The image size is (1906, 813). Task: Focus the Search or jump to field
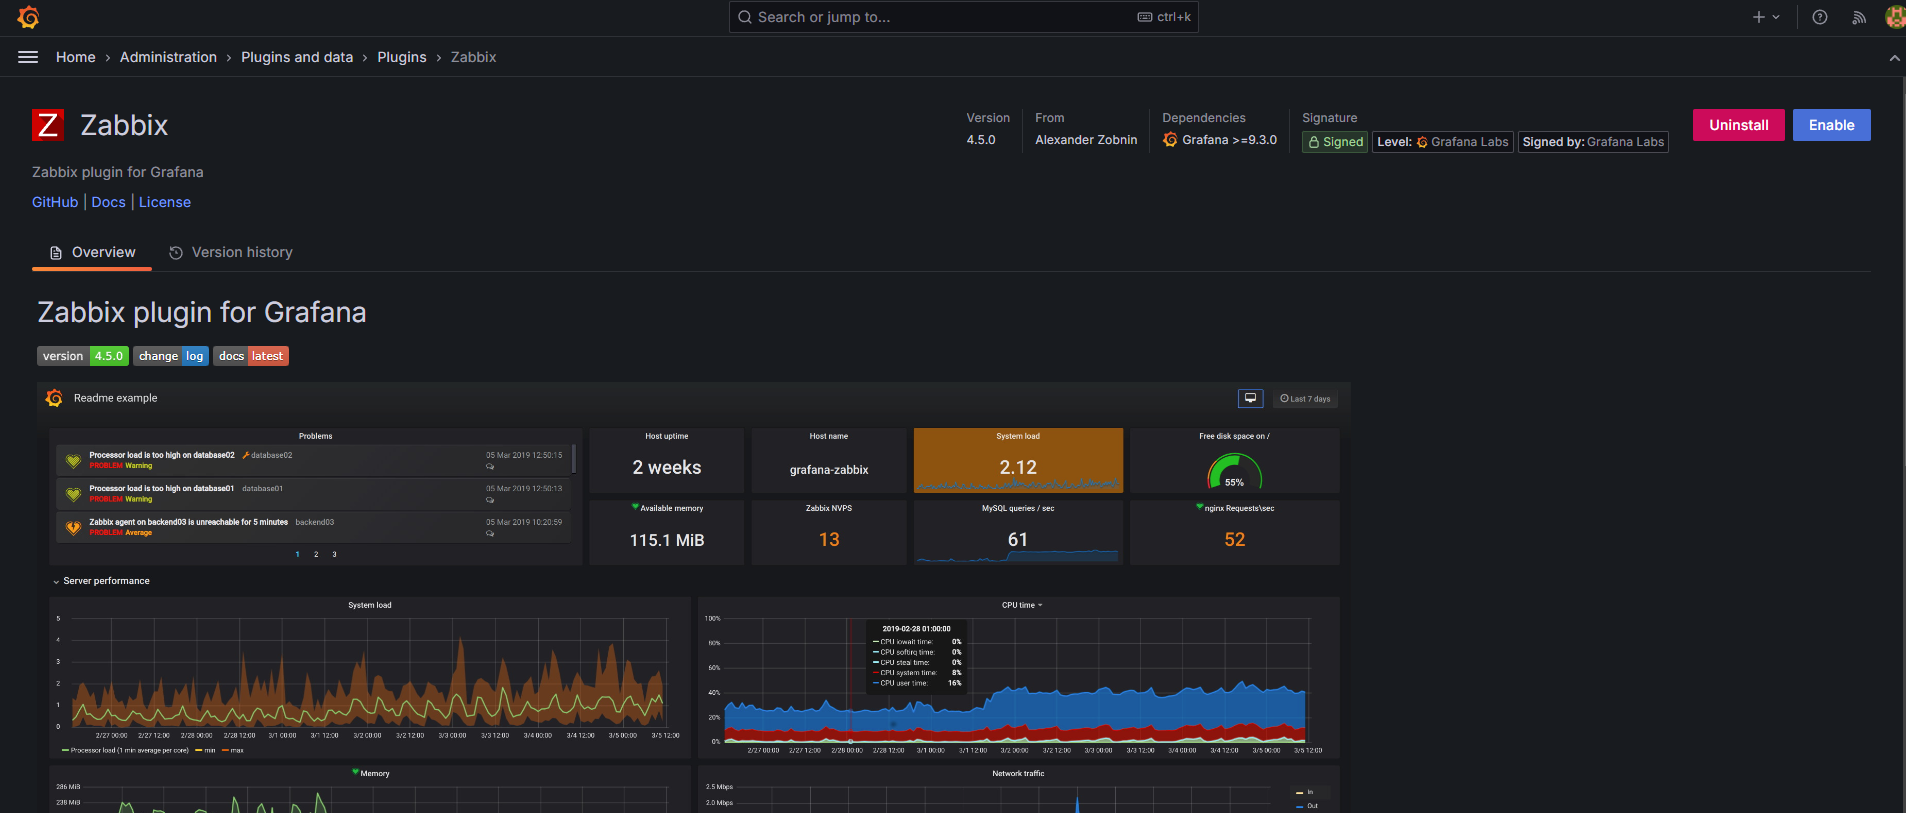tap(964, 17)
